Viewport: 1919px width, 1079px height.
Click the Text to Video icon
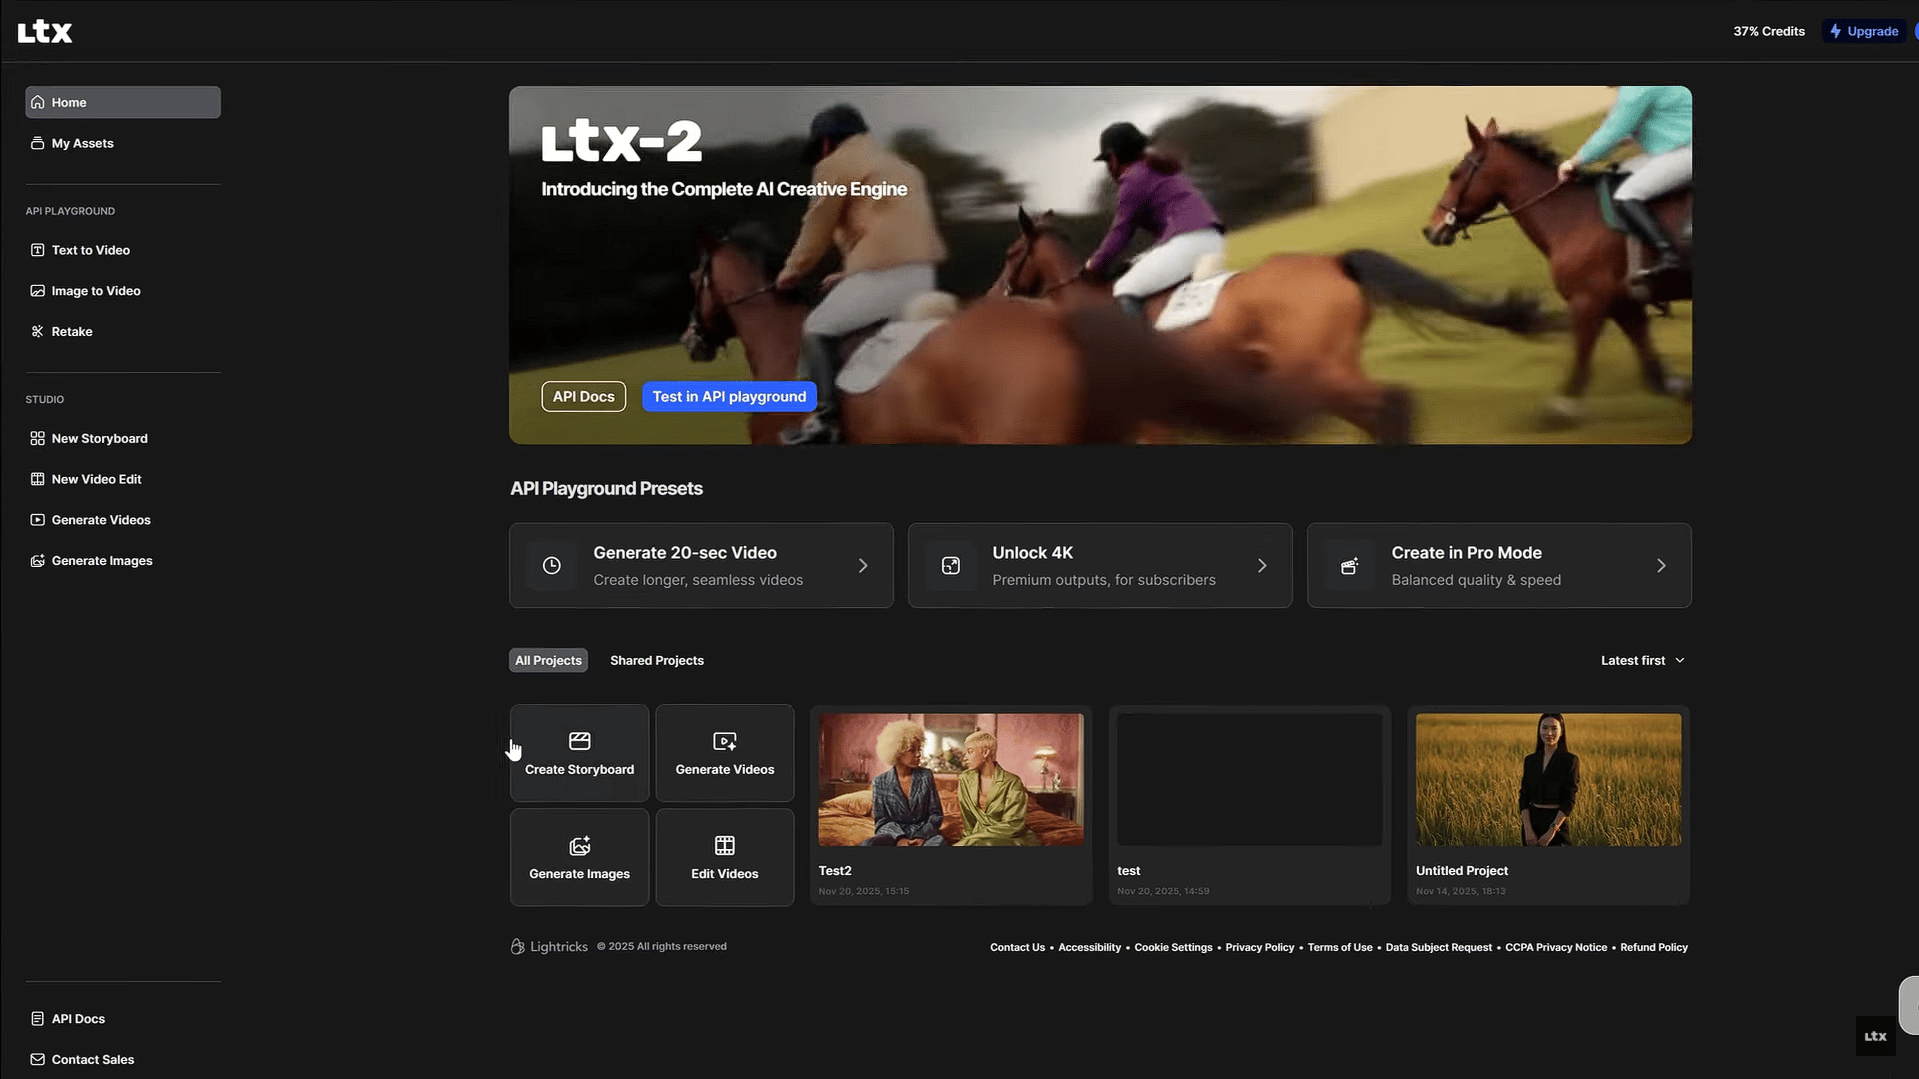click(x=38, y=250)
